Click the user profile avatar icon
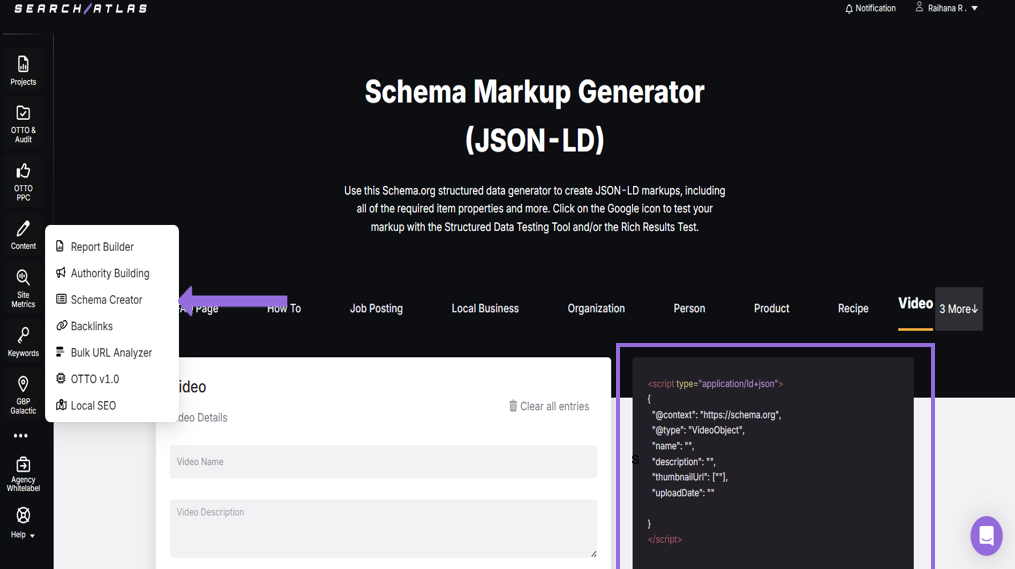The width and height of the screenshot is (1015, 569). click(919, 7)
